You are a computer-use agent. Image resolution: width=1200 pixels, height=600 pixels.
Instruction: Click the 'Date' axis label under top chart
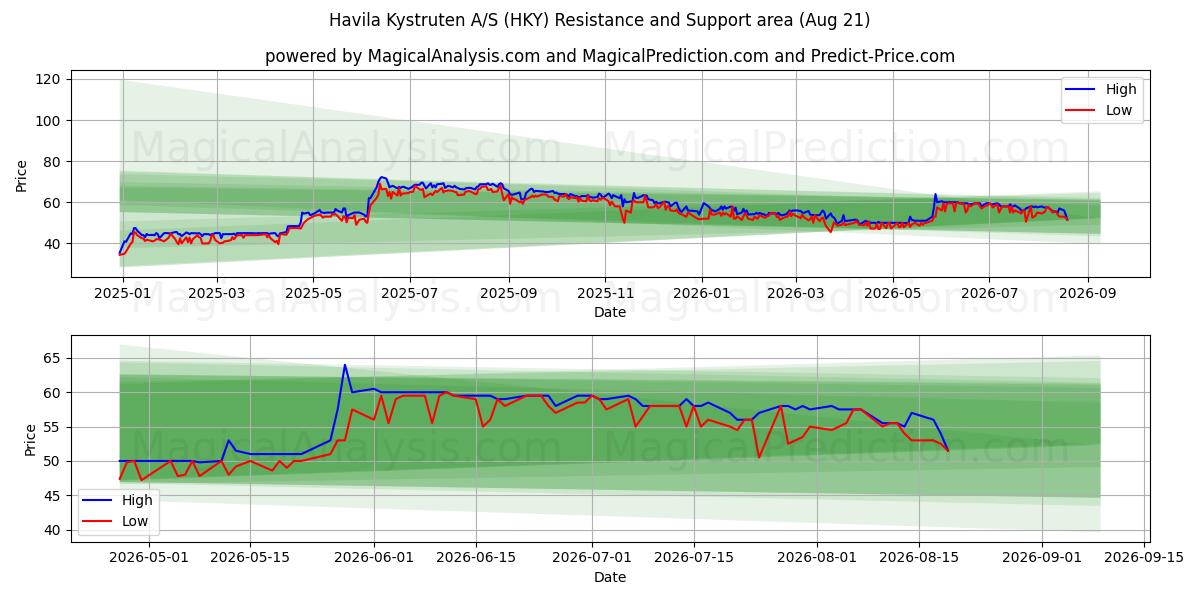610,313
